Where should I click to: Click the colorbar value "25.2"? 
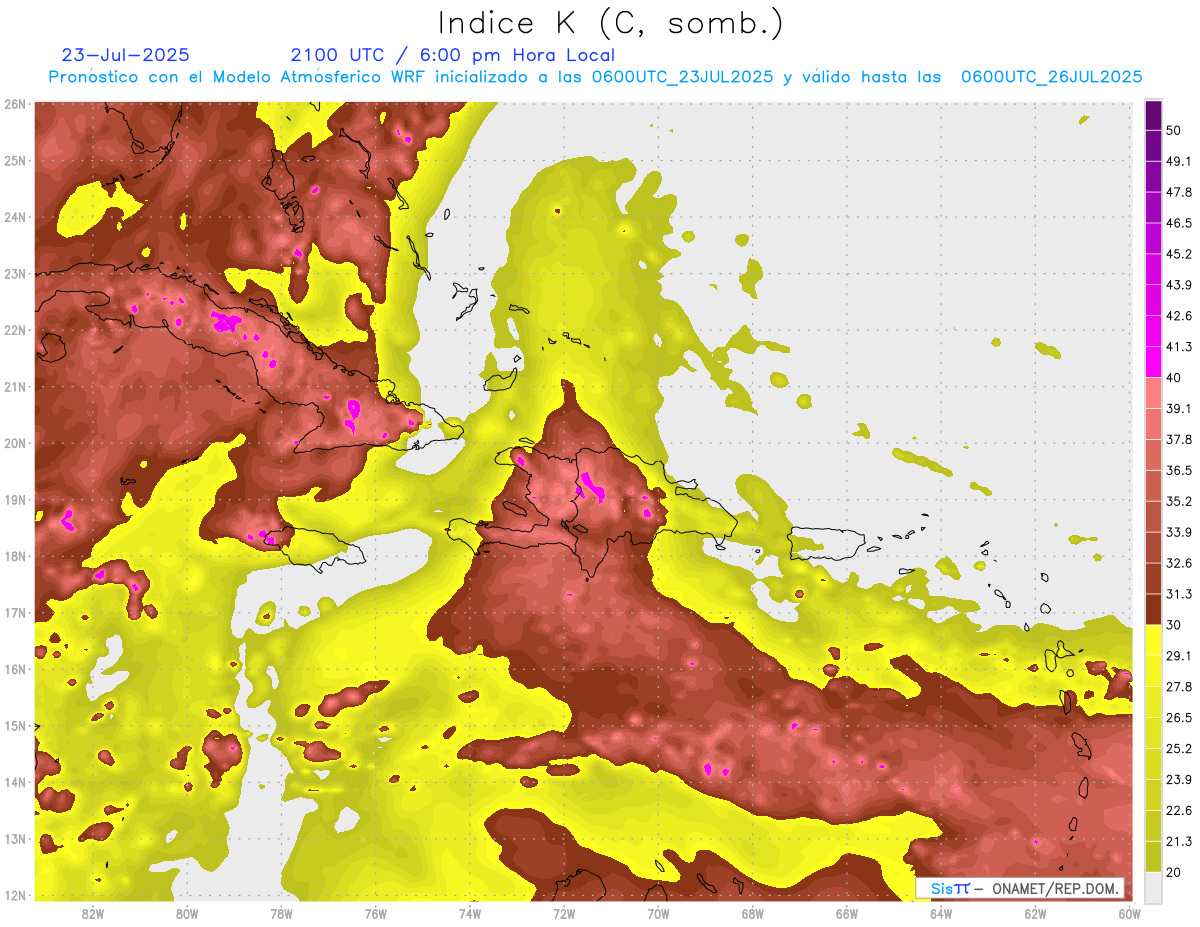click(1179, 749)
